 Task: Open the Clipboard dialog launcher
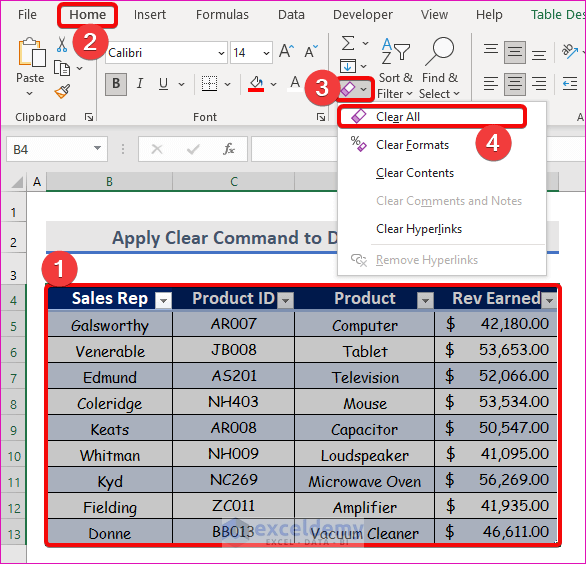[x=89, y=117]
